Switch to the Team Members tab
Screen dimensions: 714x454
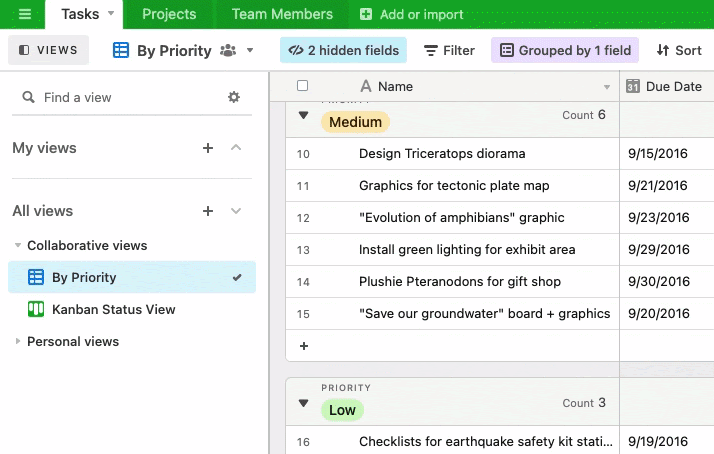282,14
